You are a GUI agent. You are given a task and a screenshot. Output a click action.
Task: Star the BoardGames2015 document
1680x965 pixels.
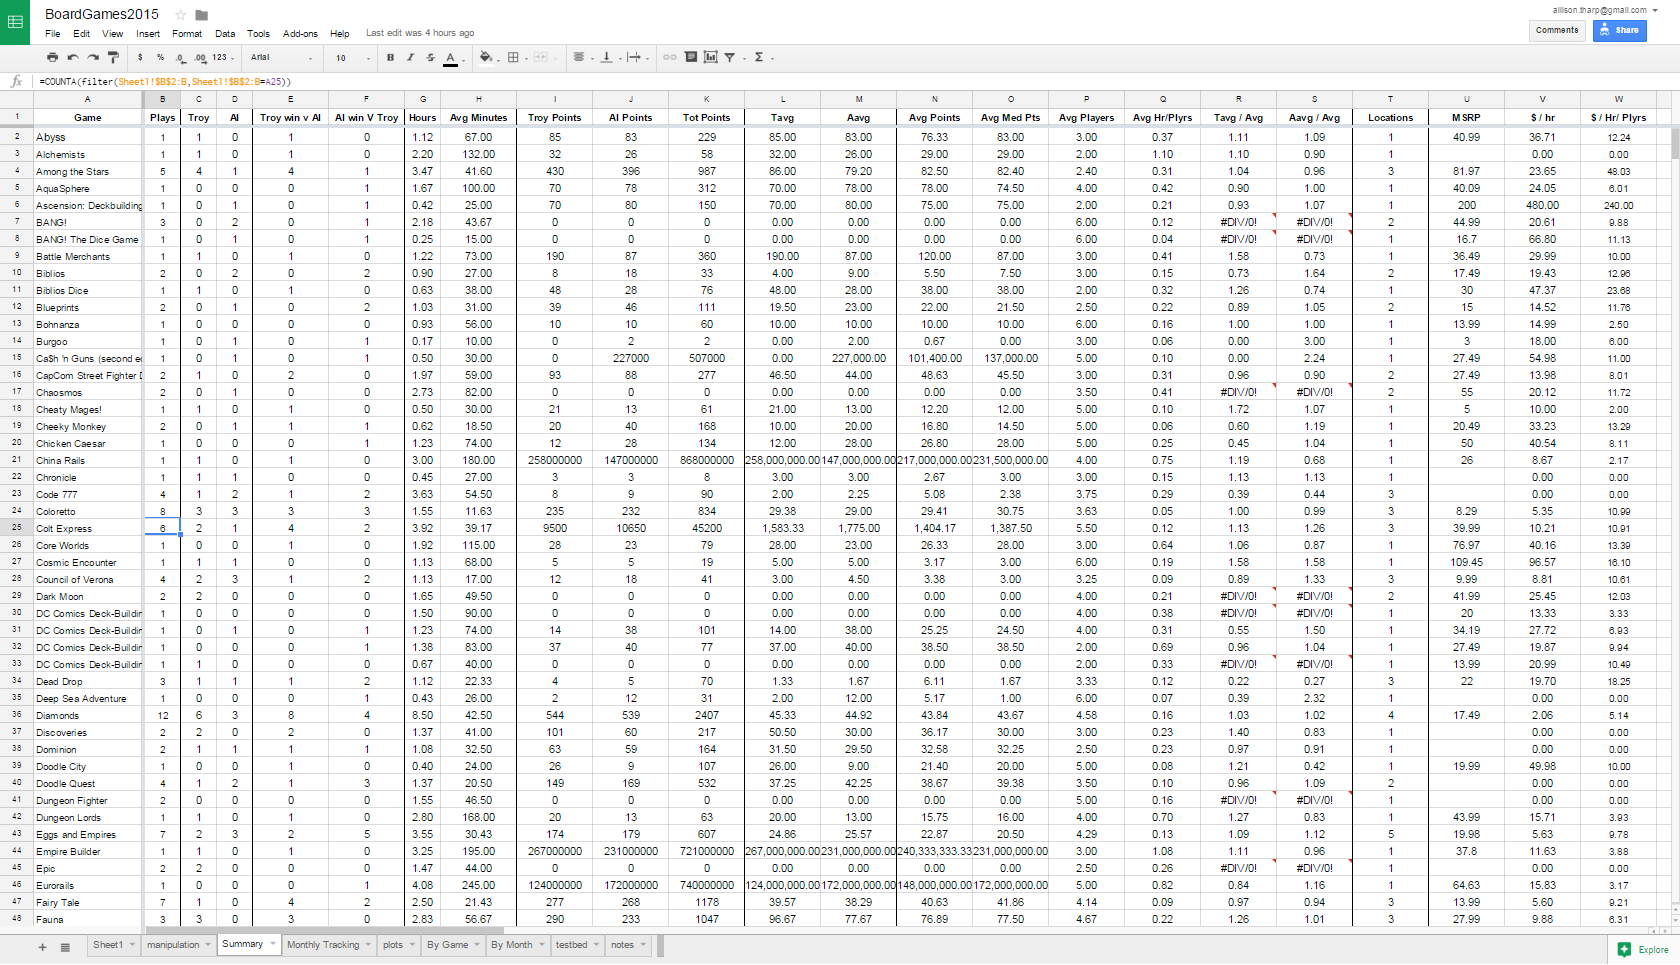click(181, 15)
